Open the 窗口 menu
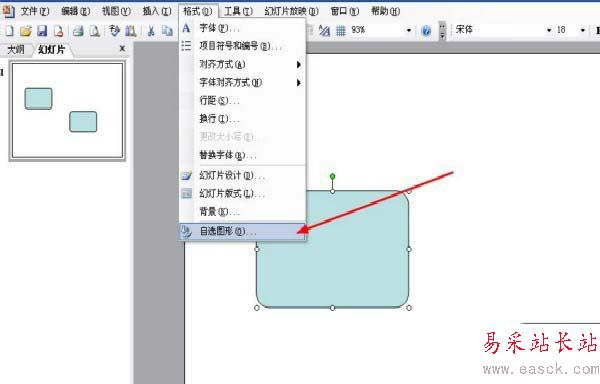The image size is (600, 384). (x=344, y=11)
